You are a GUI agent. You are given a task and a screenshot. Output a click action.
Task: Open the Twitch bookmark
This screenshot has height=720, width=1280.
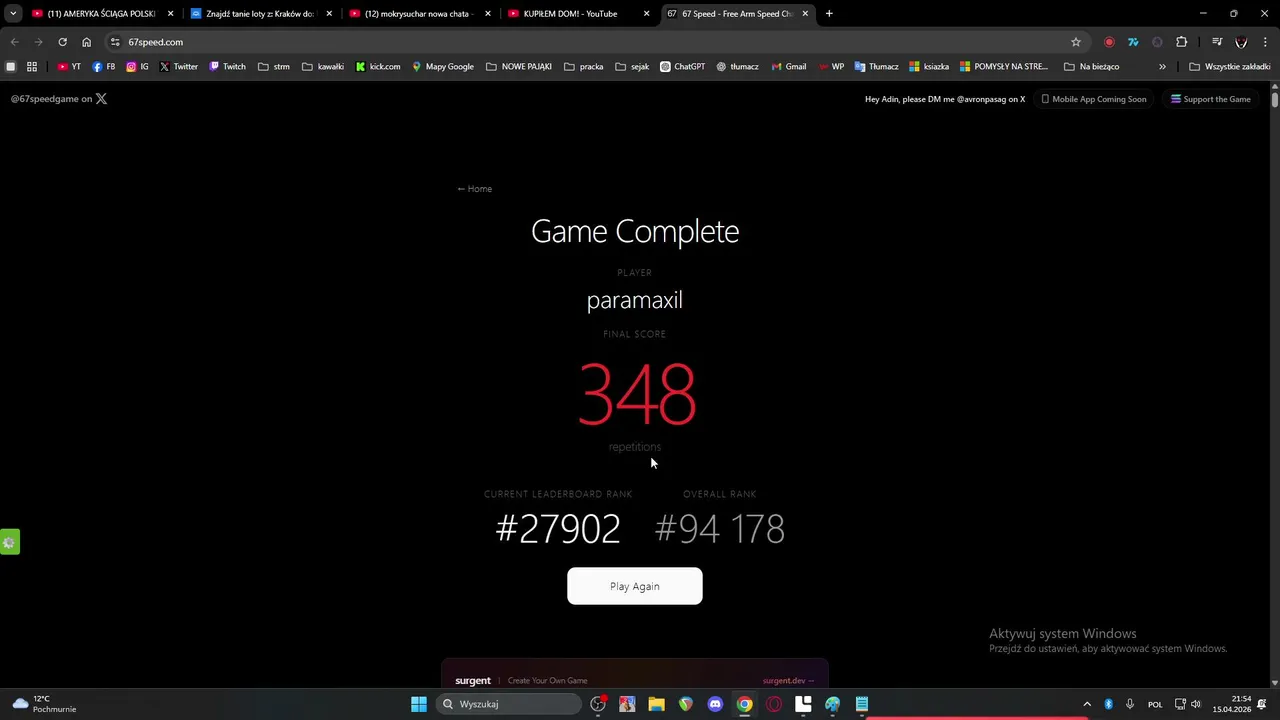(x=227, y=67)
